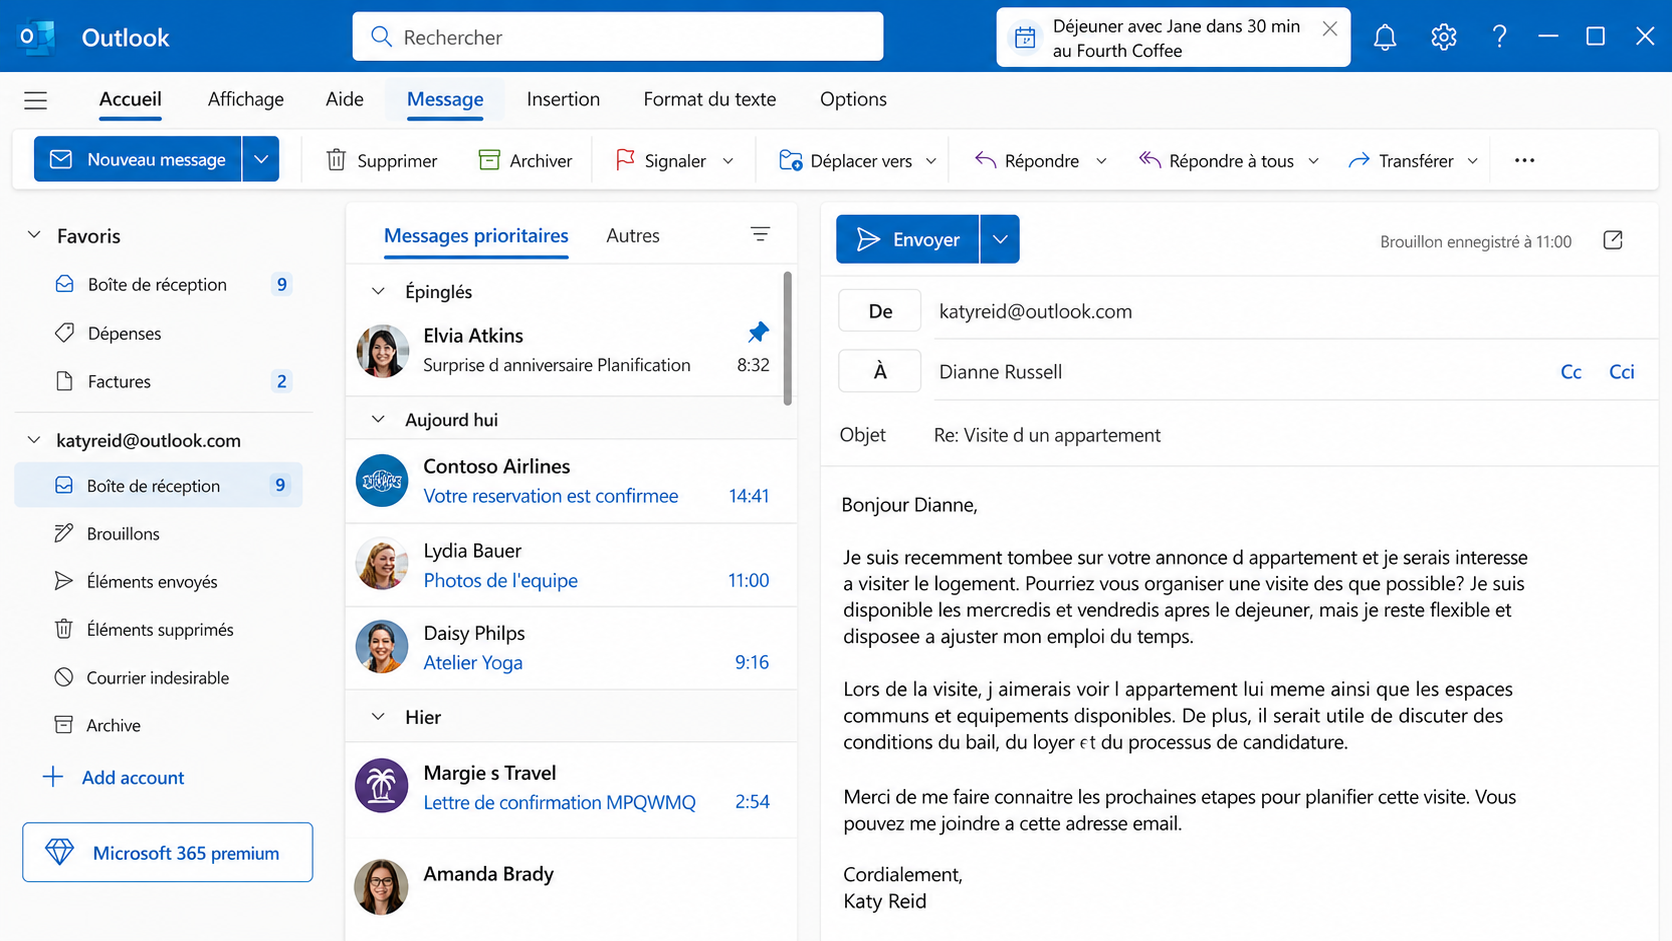This screenshot has width=1672, height=941.
Task: Click Déplacer vers folder icon
Action: click(x=790, y=160)
